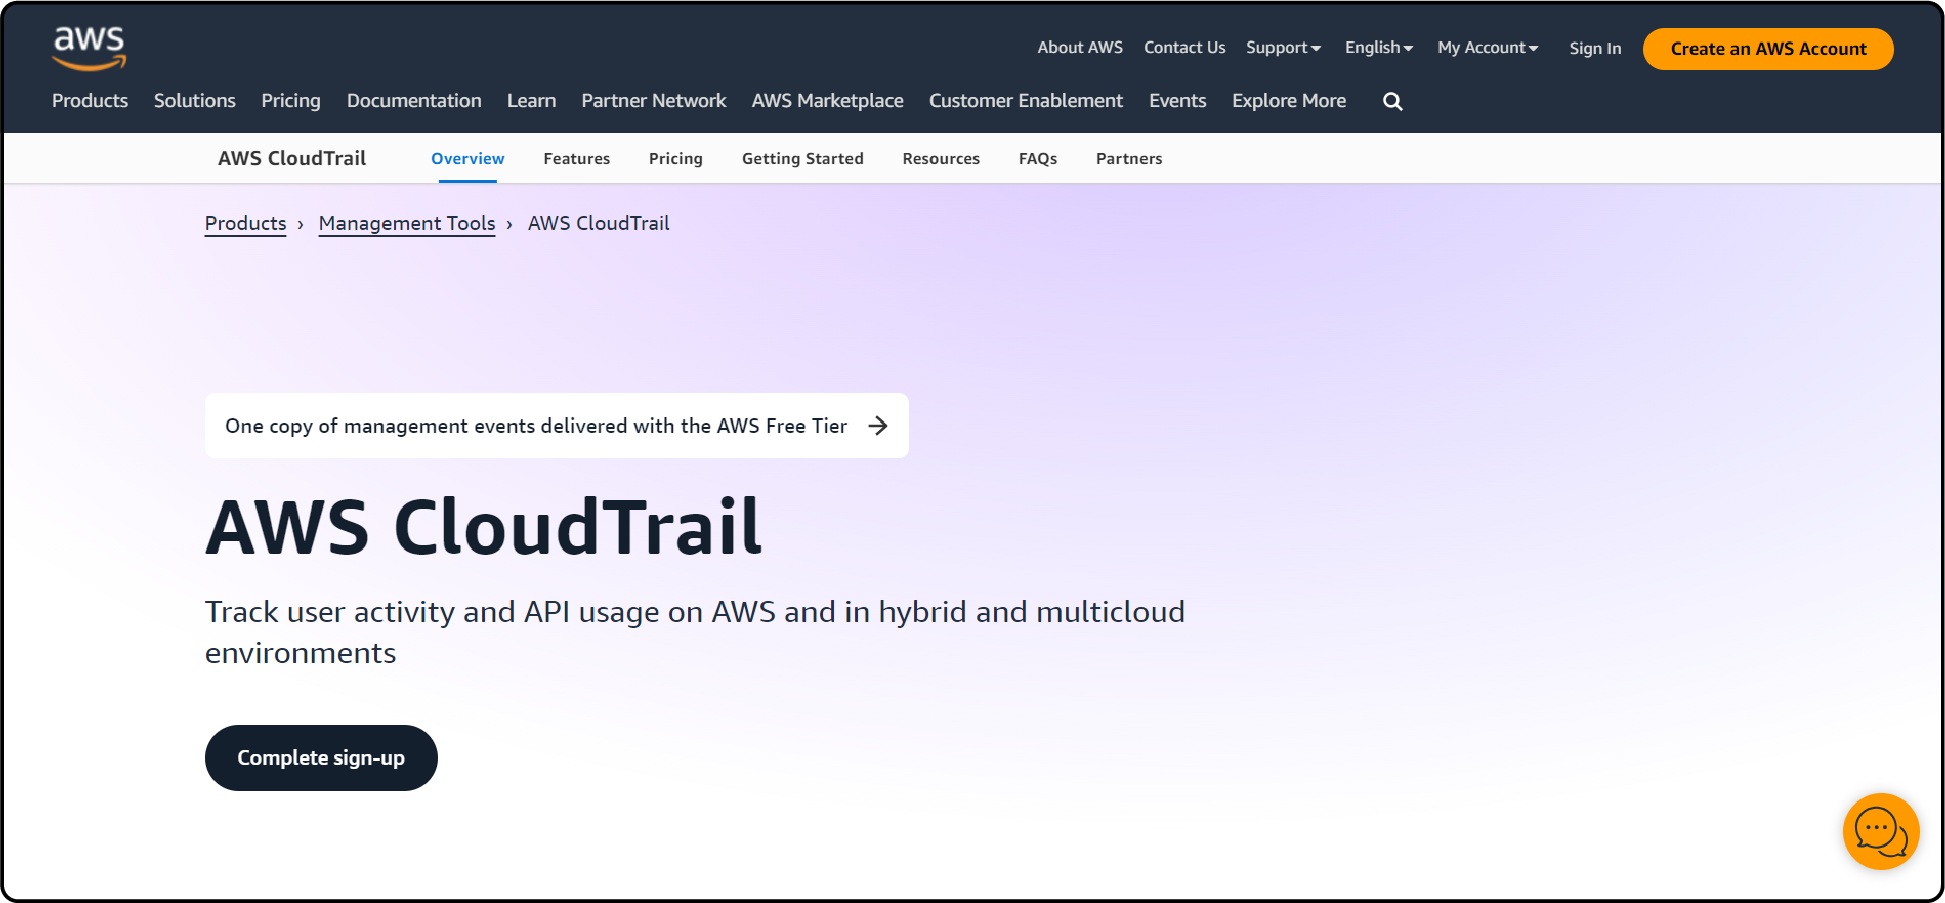Screen dimensions: 1945x903
Task: Click the Complete sign-up button
Action: (321, 758)
